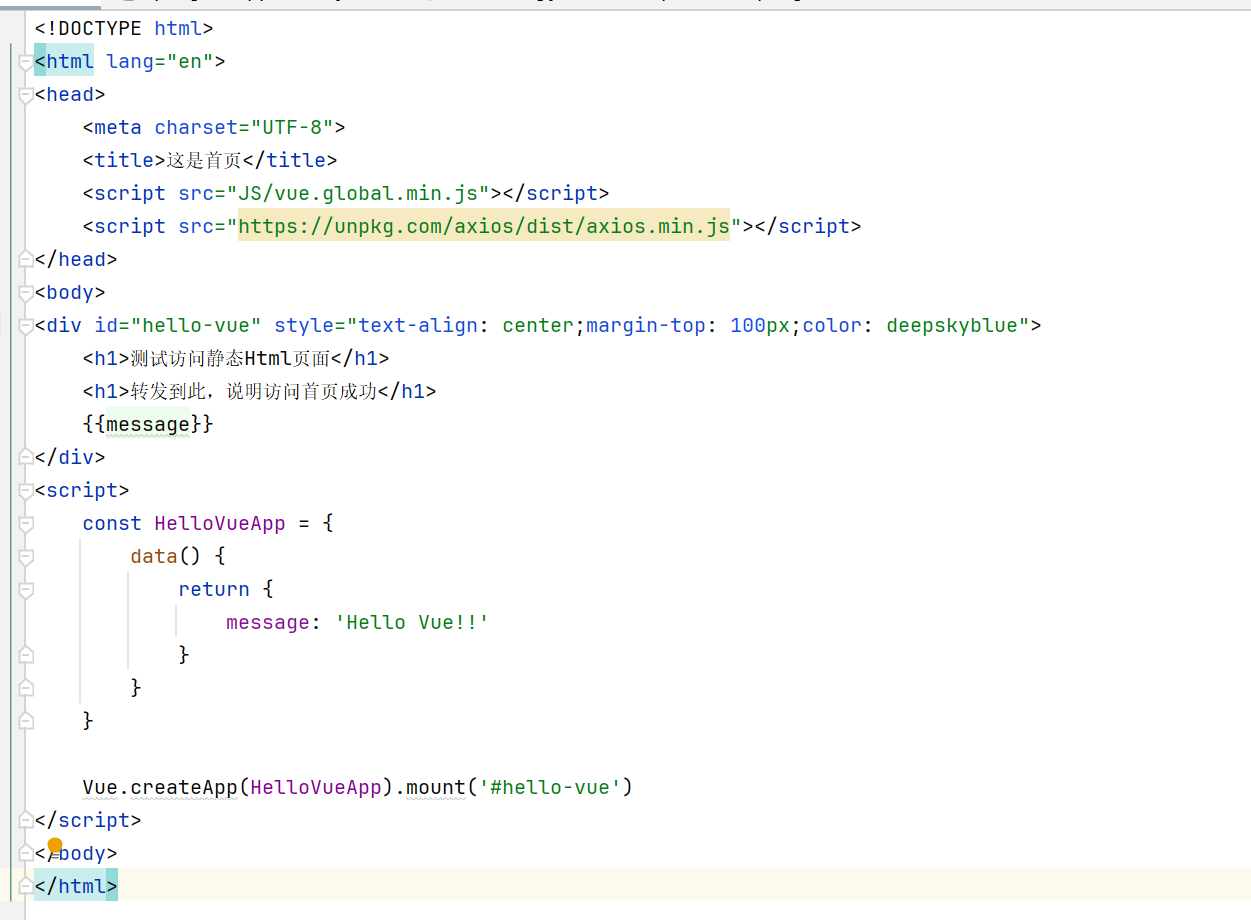Collapse the html lang="en" tag fold marker
The width and height of the screenshot is (1251, 920).
pyautogui.click(x=26, y=62)
